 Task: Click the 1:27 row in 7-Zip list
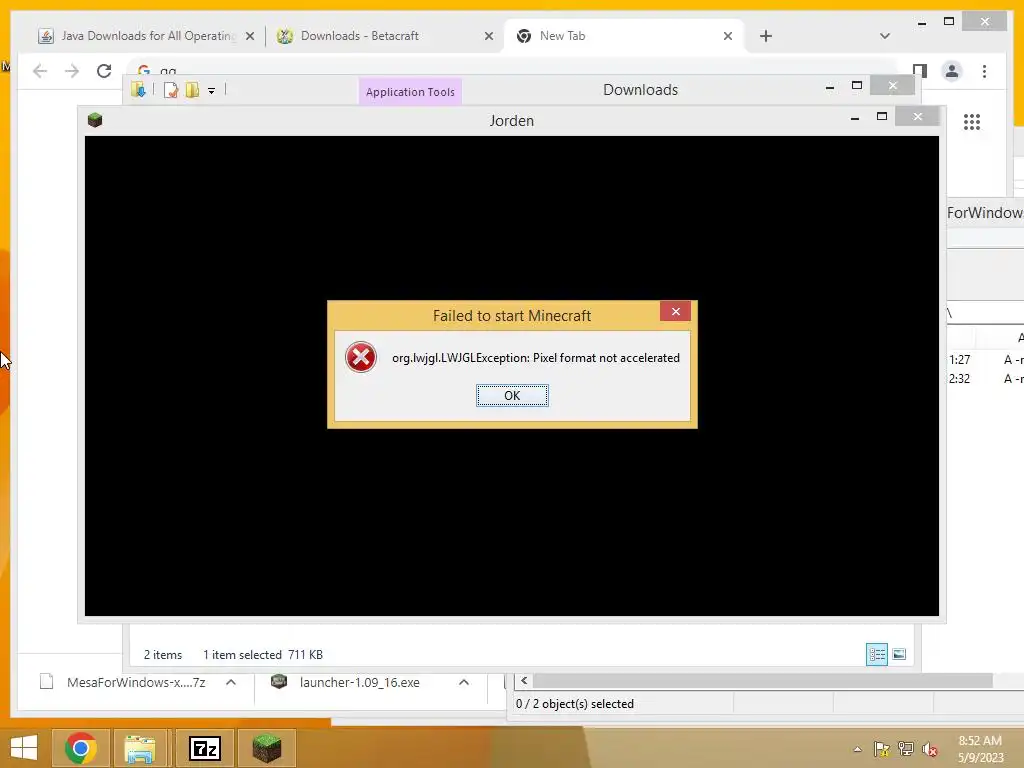985,360
